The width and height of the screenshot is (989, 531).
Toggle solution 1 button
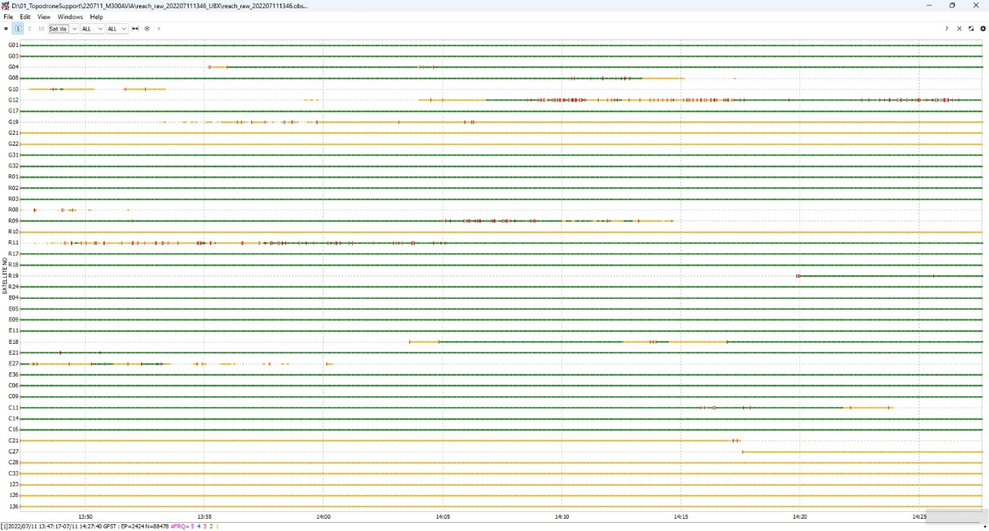pos(18,28)
